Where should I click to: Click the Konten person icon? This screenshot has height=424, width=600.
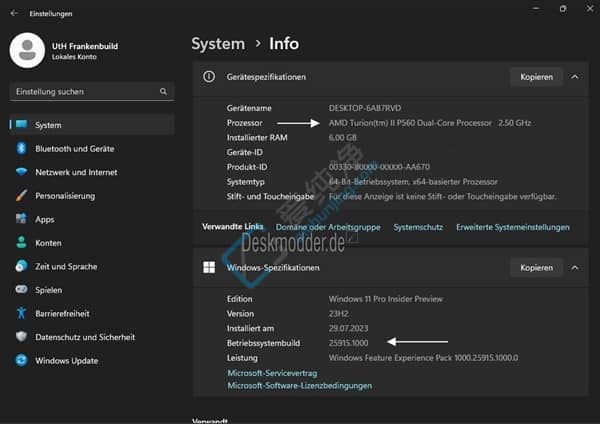point(20,243)
